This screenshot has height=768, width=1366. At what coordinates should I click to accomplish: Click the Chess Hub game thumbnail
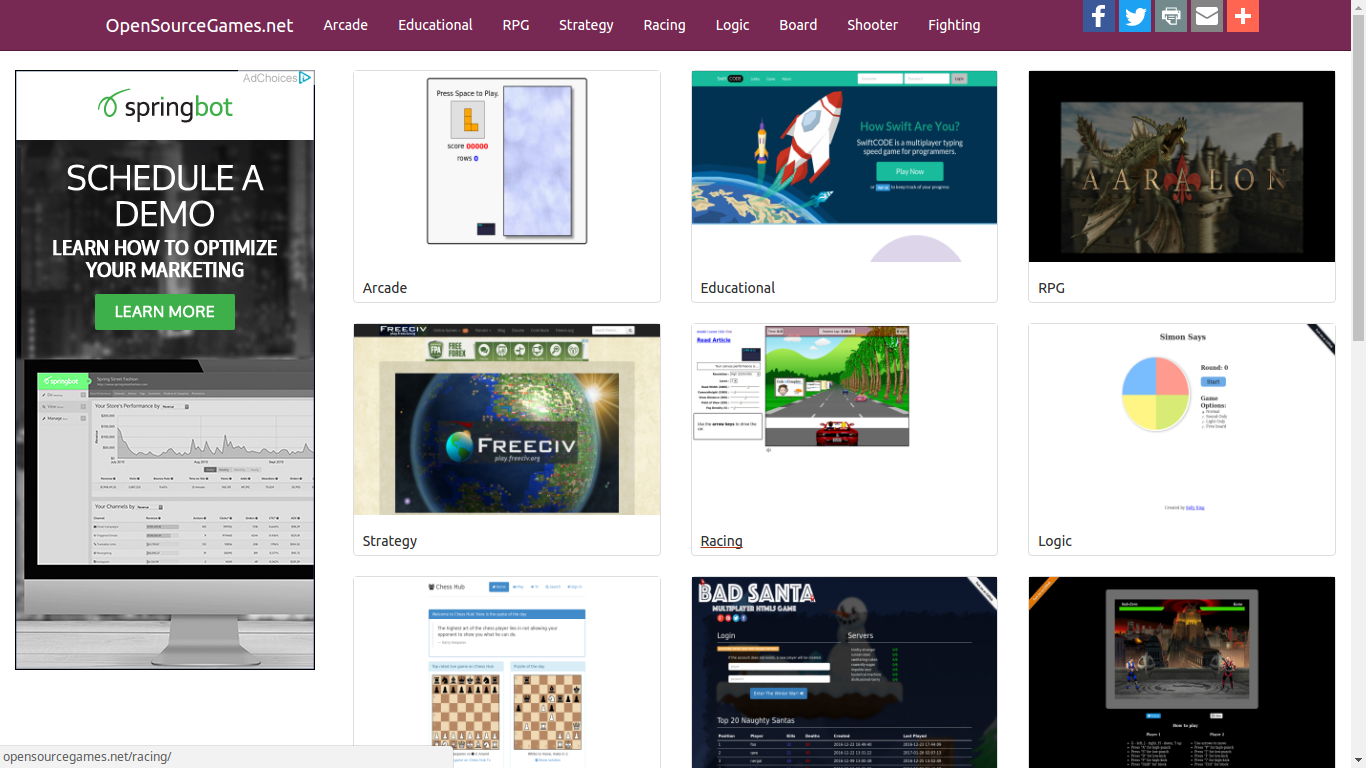(x=507, y=672)
